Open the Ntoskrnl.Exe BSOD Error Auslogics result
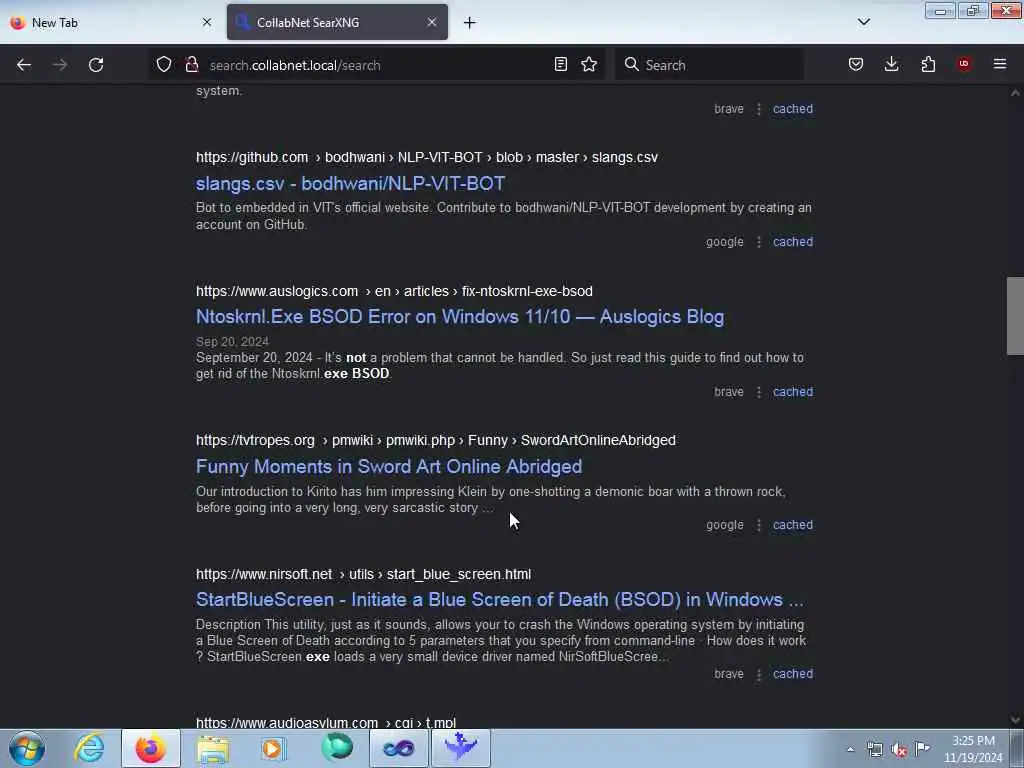Viewport: 1024px width, 768px height. click(x=460, y=317)
